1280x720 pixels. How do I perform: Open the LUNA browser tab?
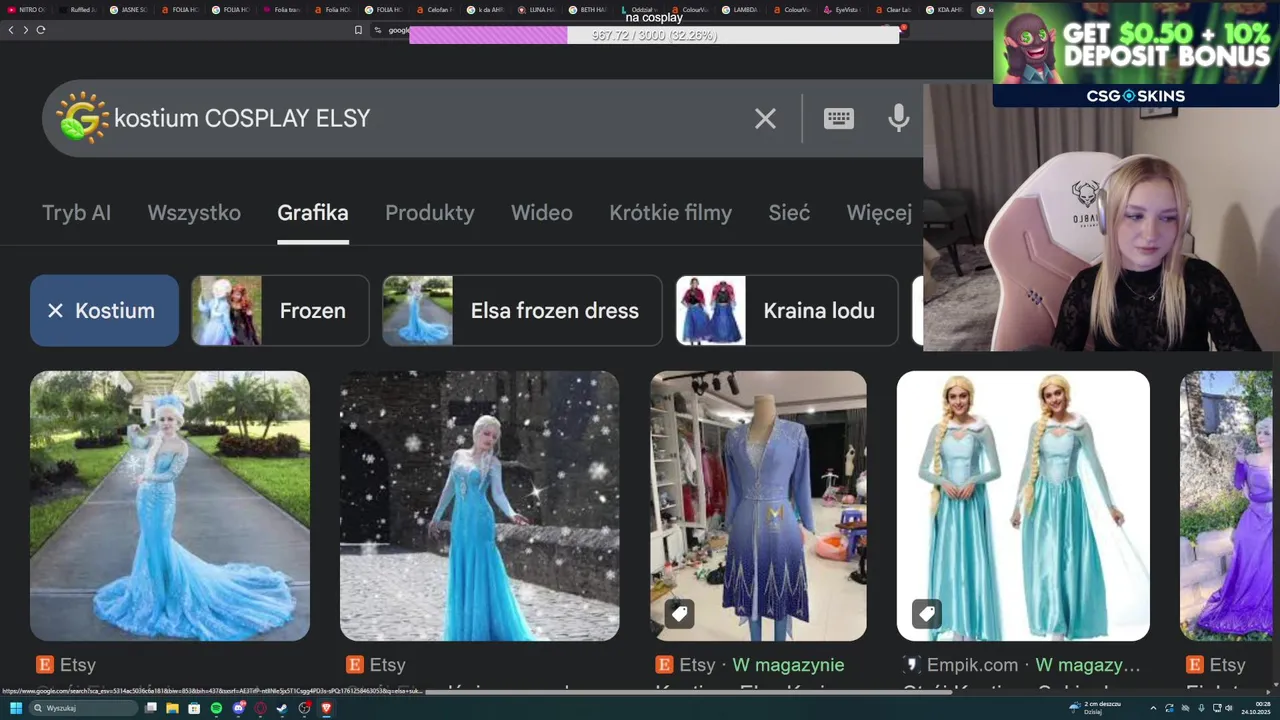(x=538, y=10)
